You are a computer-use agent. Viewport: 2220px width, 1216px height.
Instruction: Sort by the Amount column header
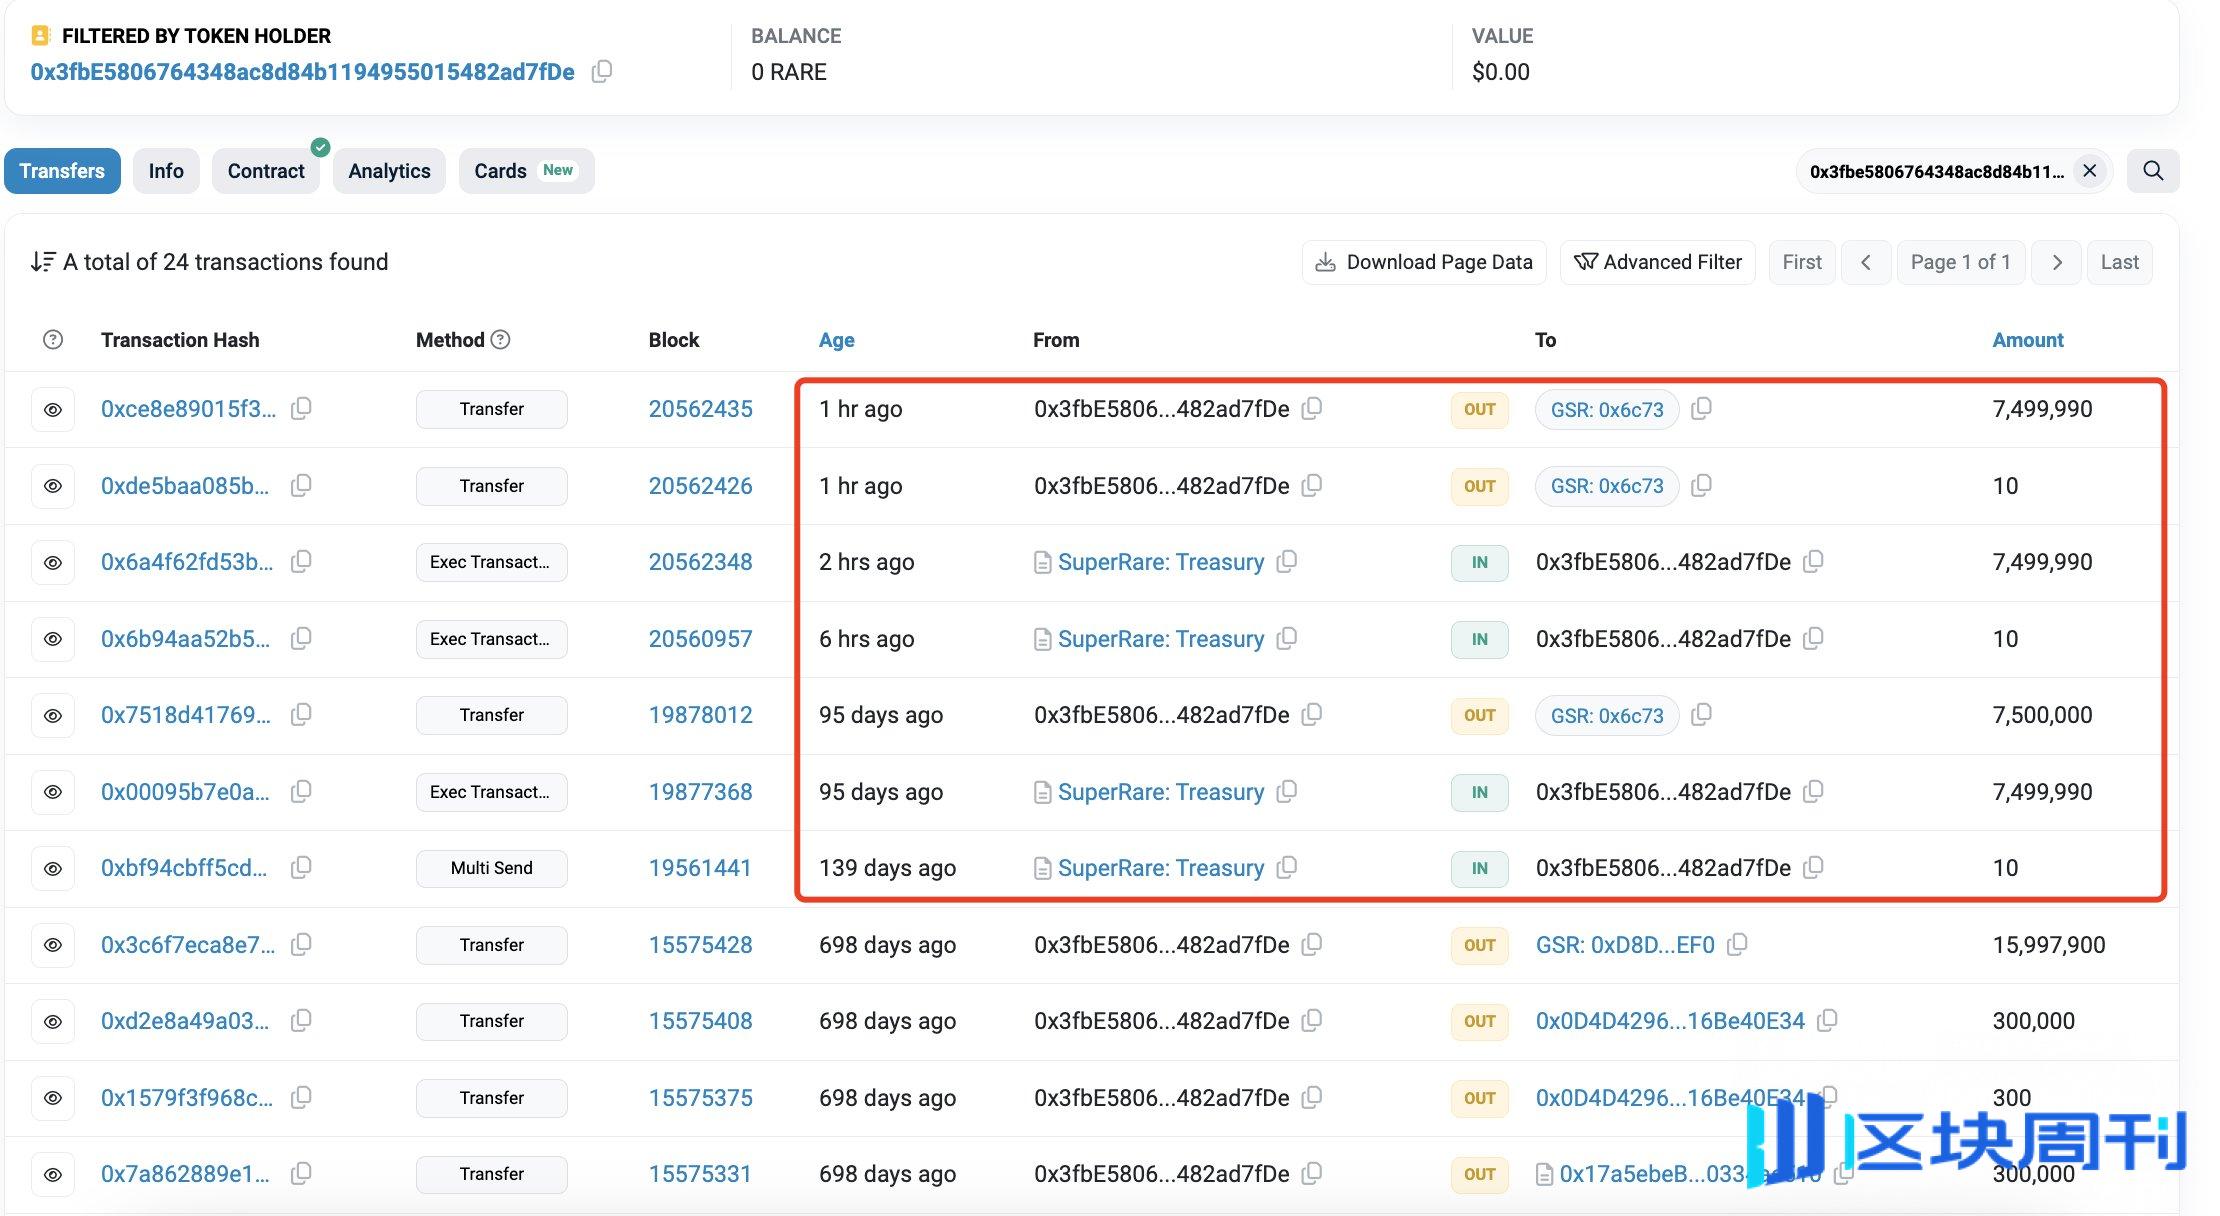[2027, 340]
